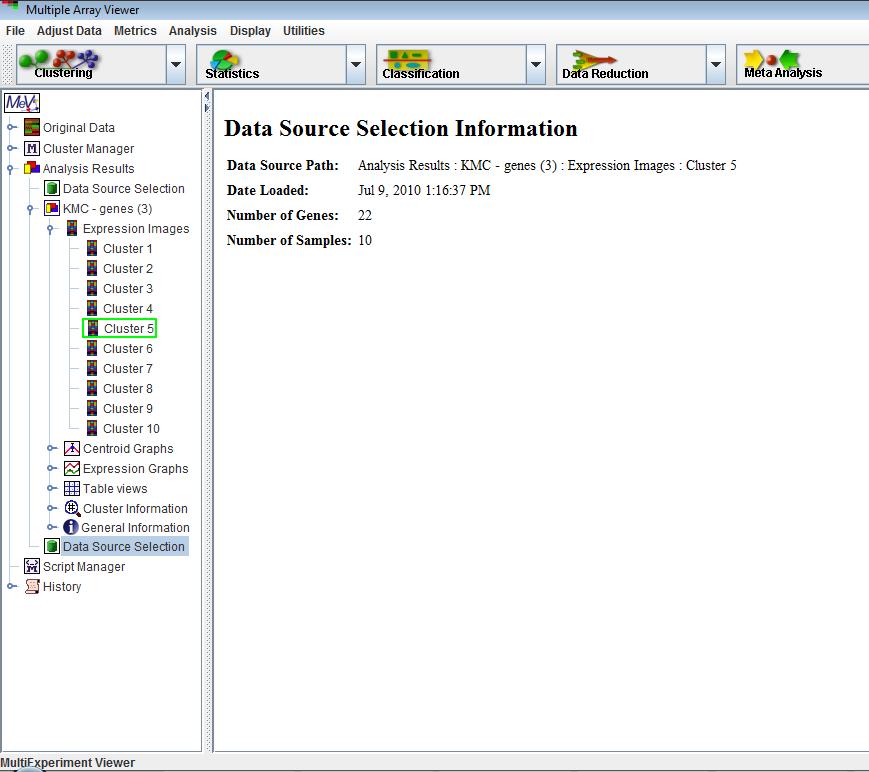Click the split pane collapse arrow
The height and width of the screenshot is (772, 869).
(207, 96)
